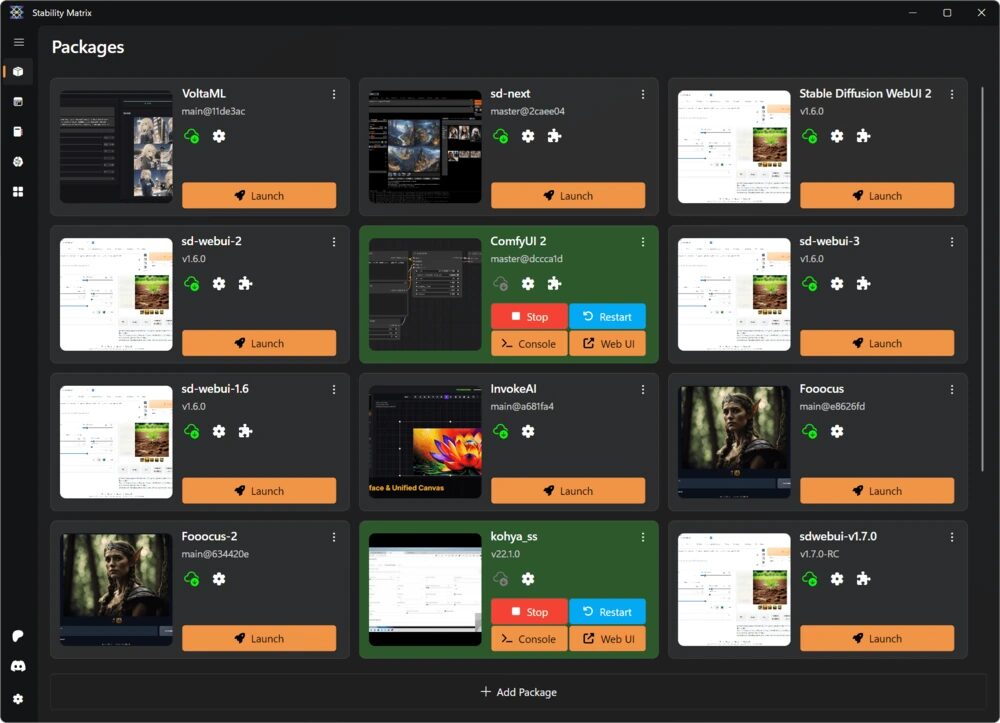Screen dimensions: 1000x723
Task: Launch the Fooocus package
Action: (x=876, y=491)
